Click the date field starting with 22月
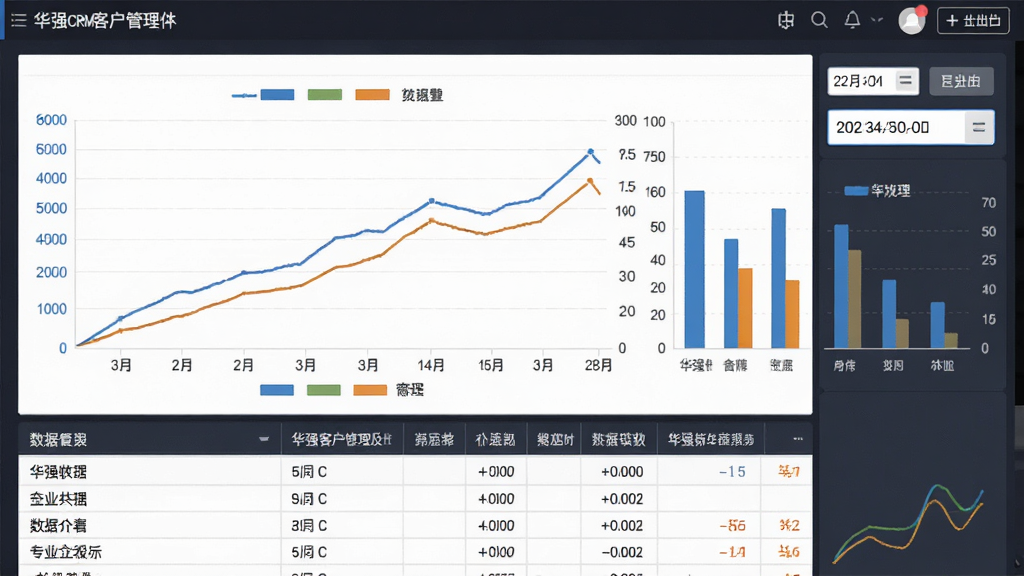 coord(873,81)
